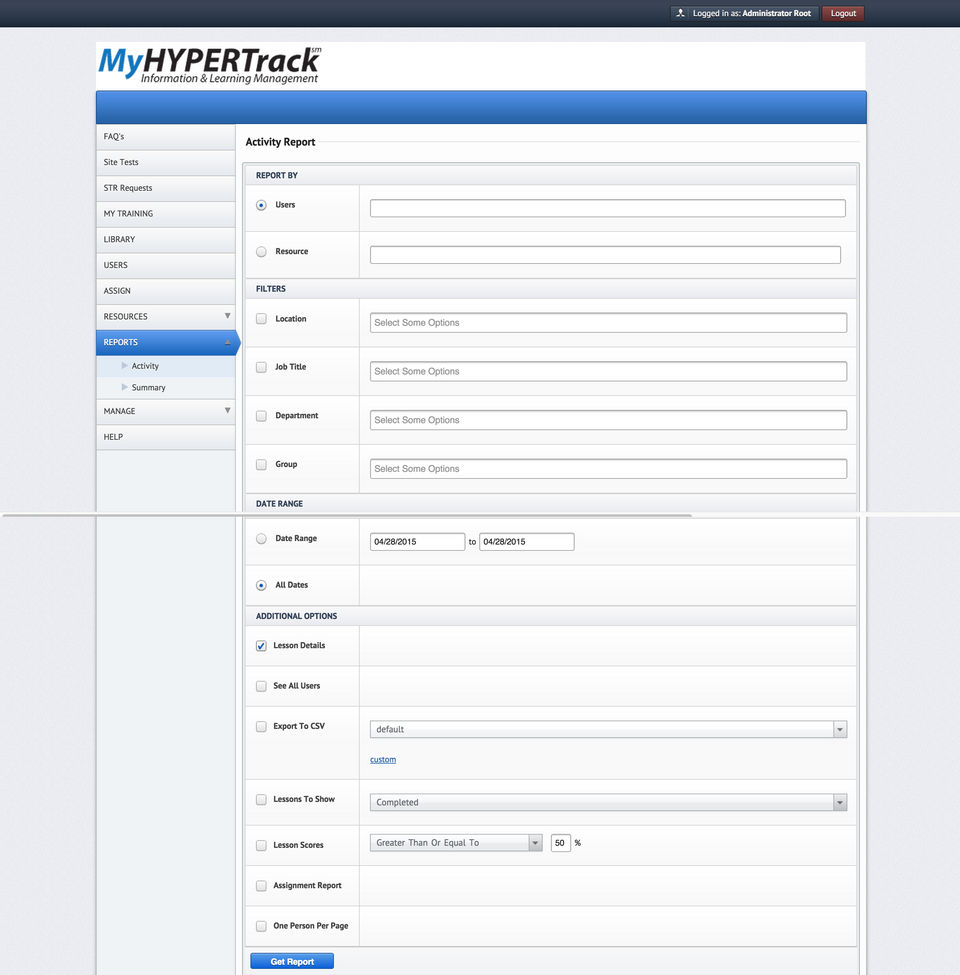Image resolution: width=960 pixels, height=975 pixels.
Task: Open HELP in the sidebar
Action: 166,437
